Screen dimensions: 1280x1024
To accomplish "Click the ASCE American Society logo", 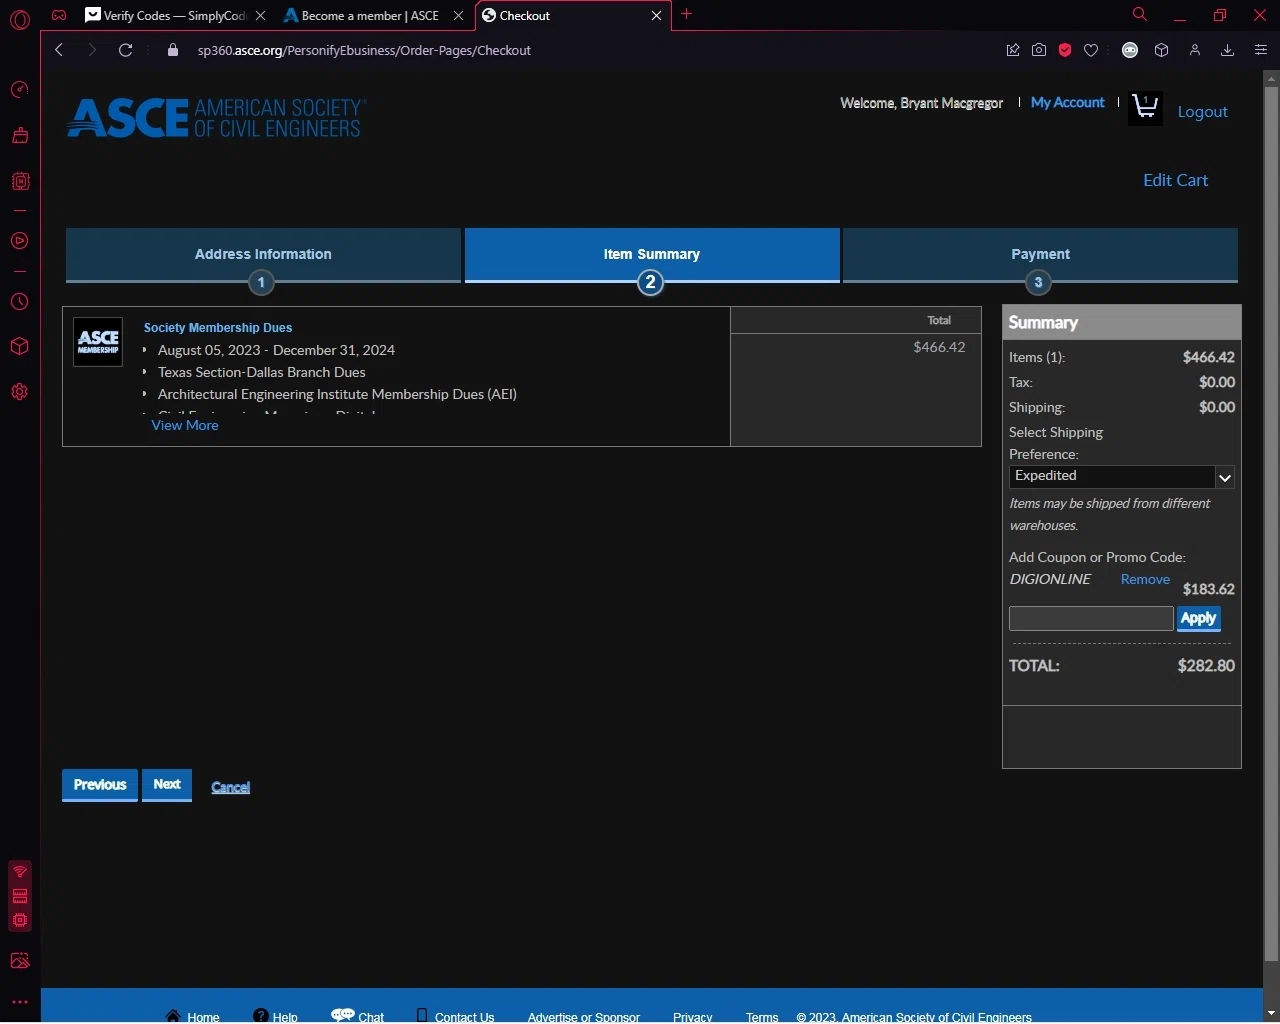I will [217, 118].
